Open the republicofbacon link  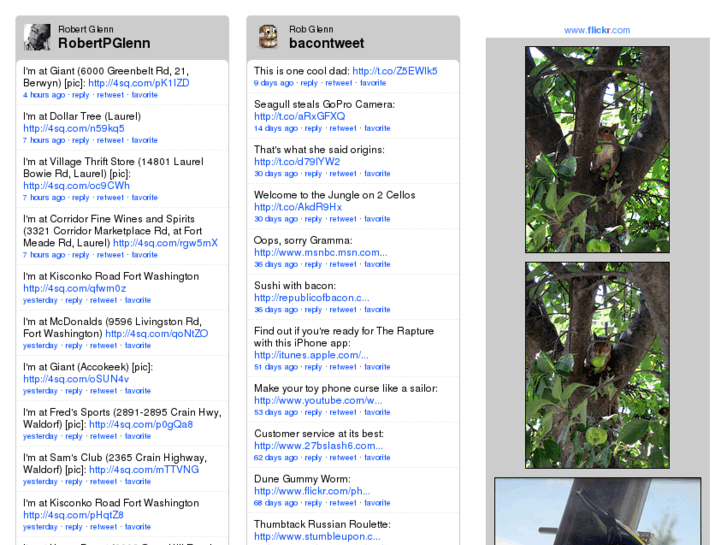point(312,298)
